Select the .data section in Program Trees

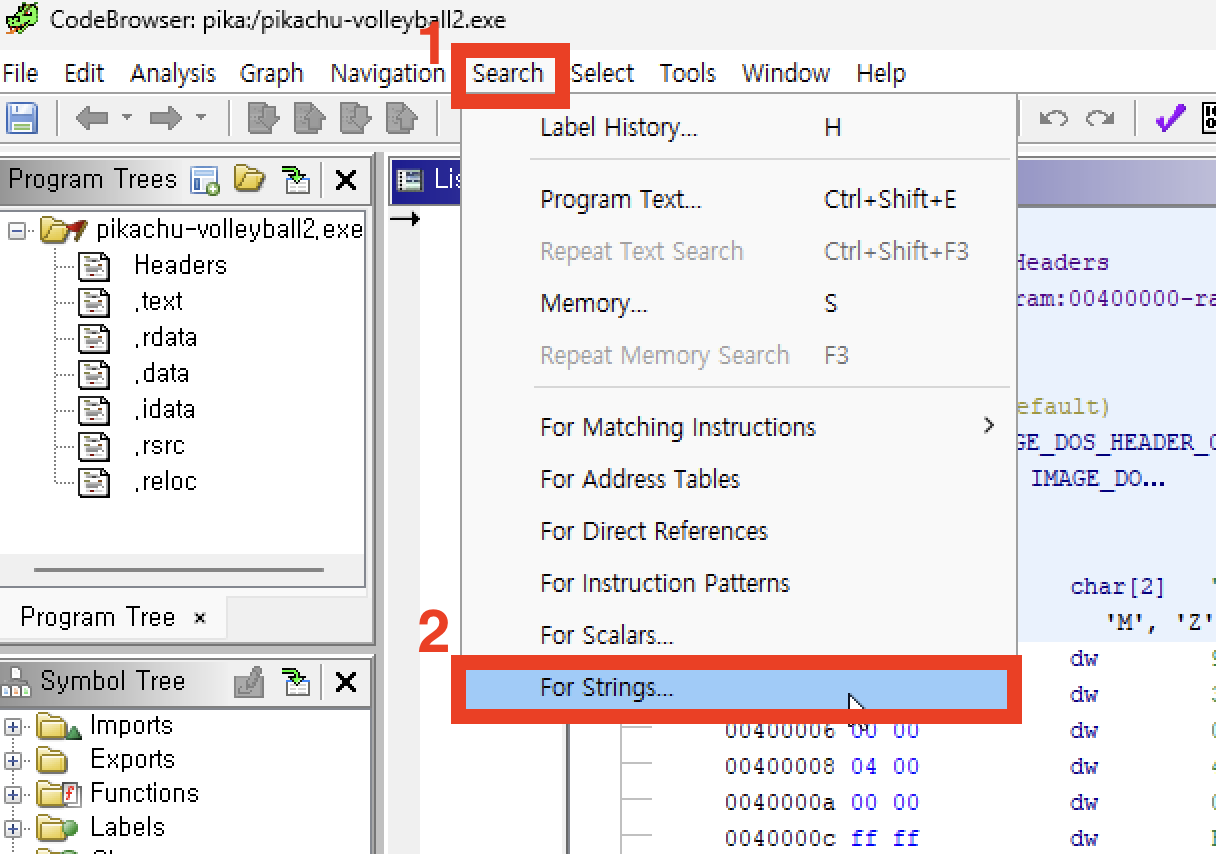(162, 373)
